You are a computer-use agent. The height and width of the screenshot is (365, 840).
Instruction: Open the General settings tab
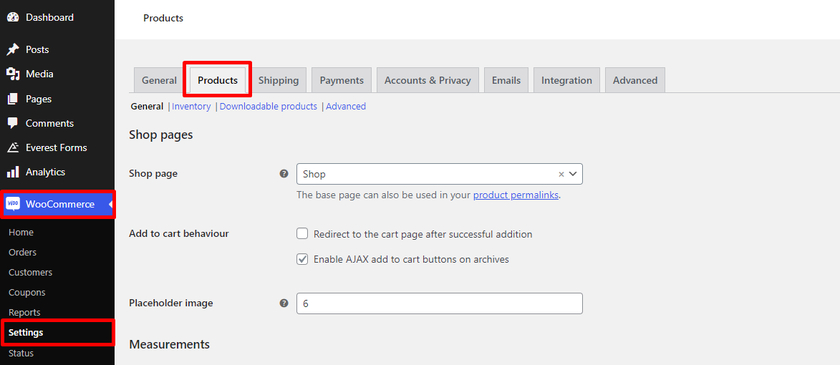pyautogui.click(x=159, y=80)
